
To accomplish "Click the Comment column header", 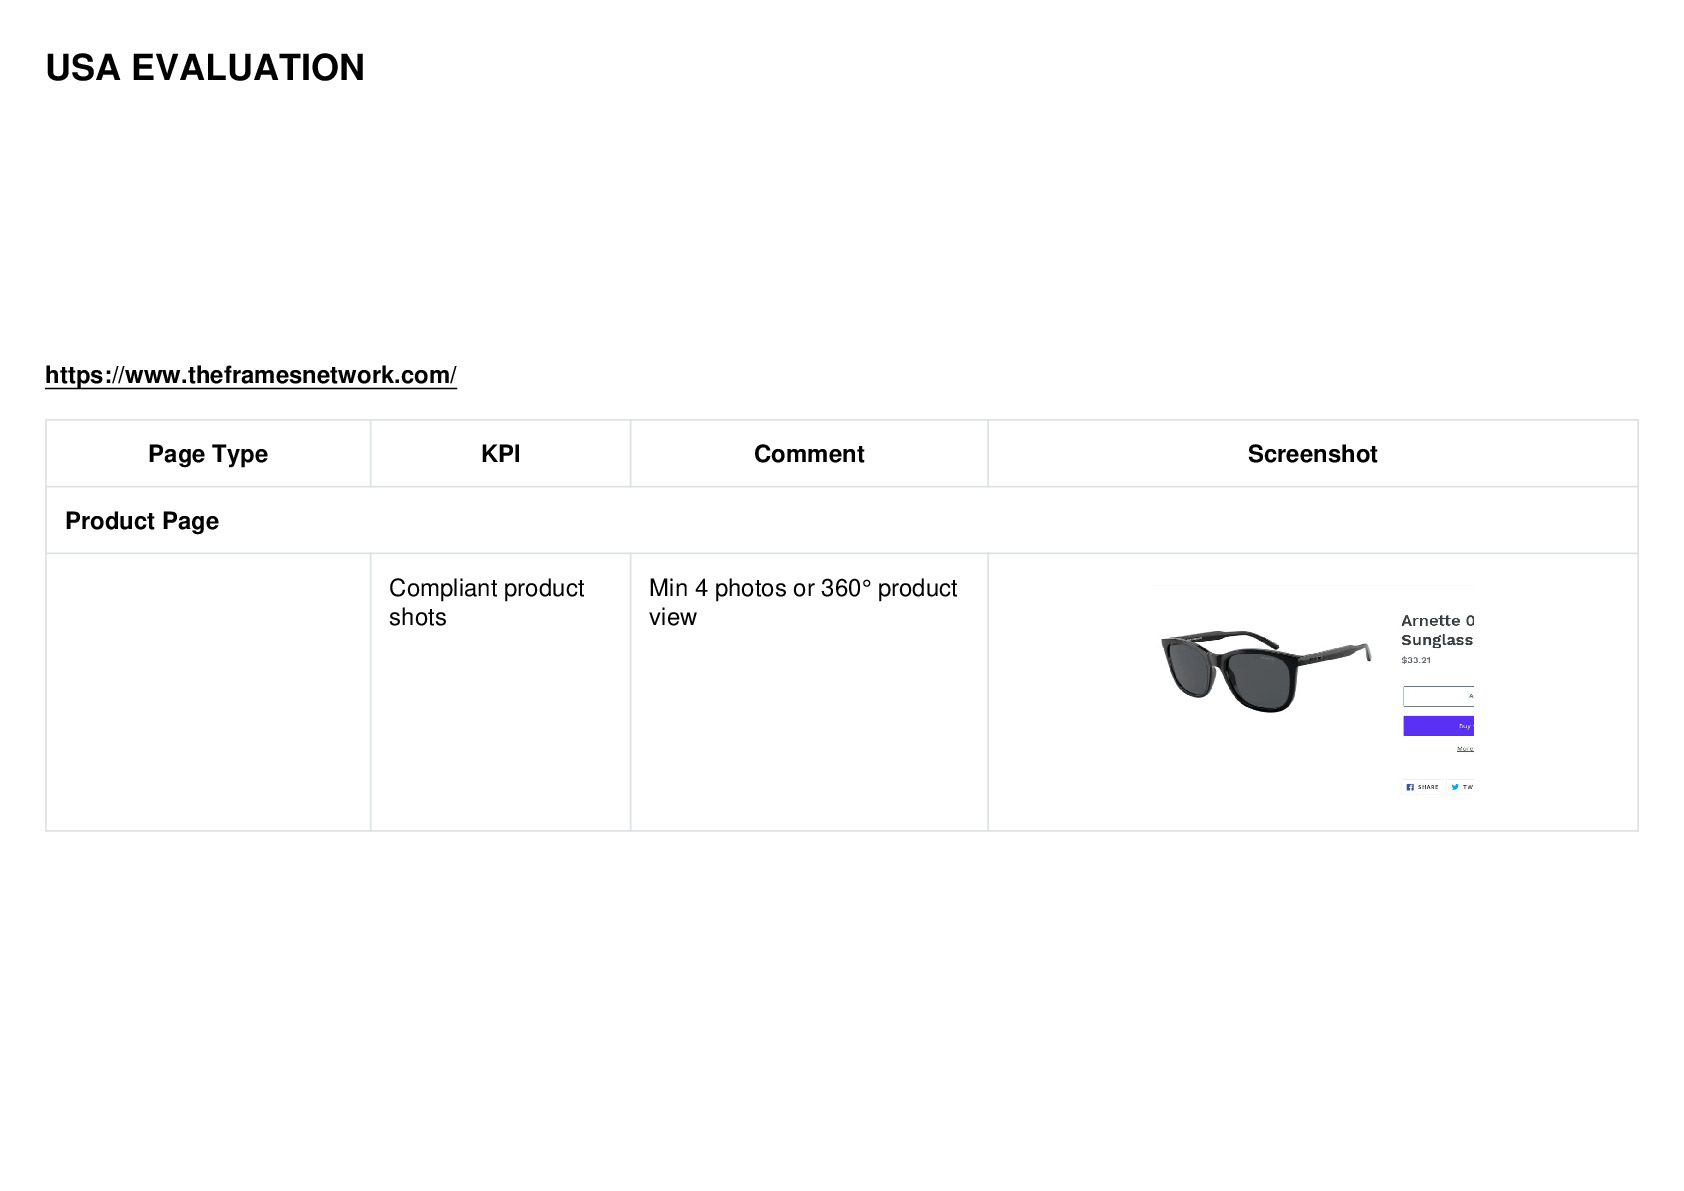I will coord(809,454).
